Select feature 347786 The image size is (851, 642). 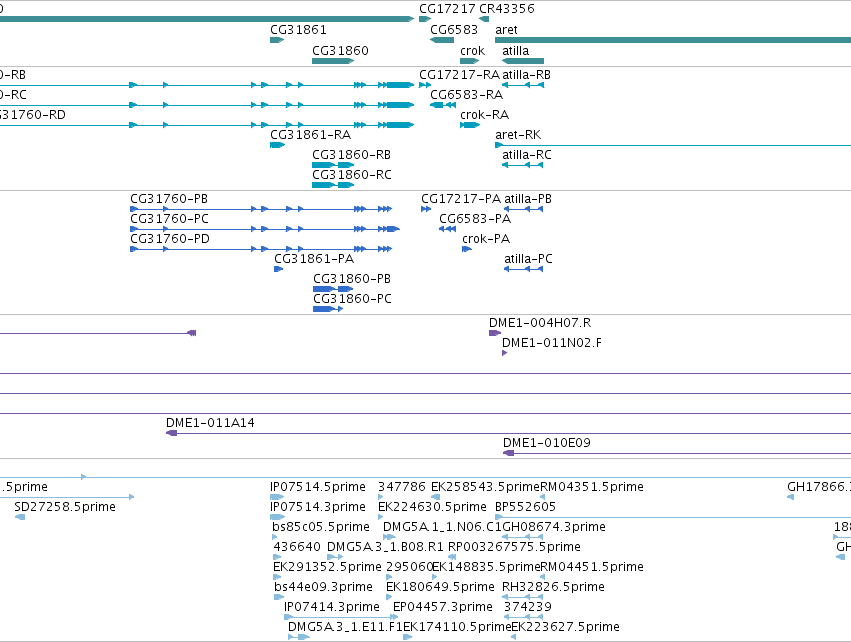(402, 487)
